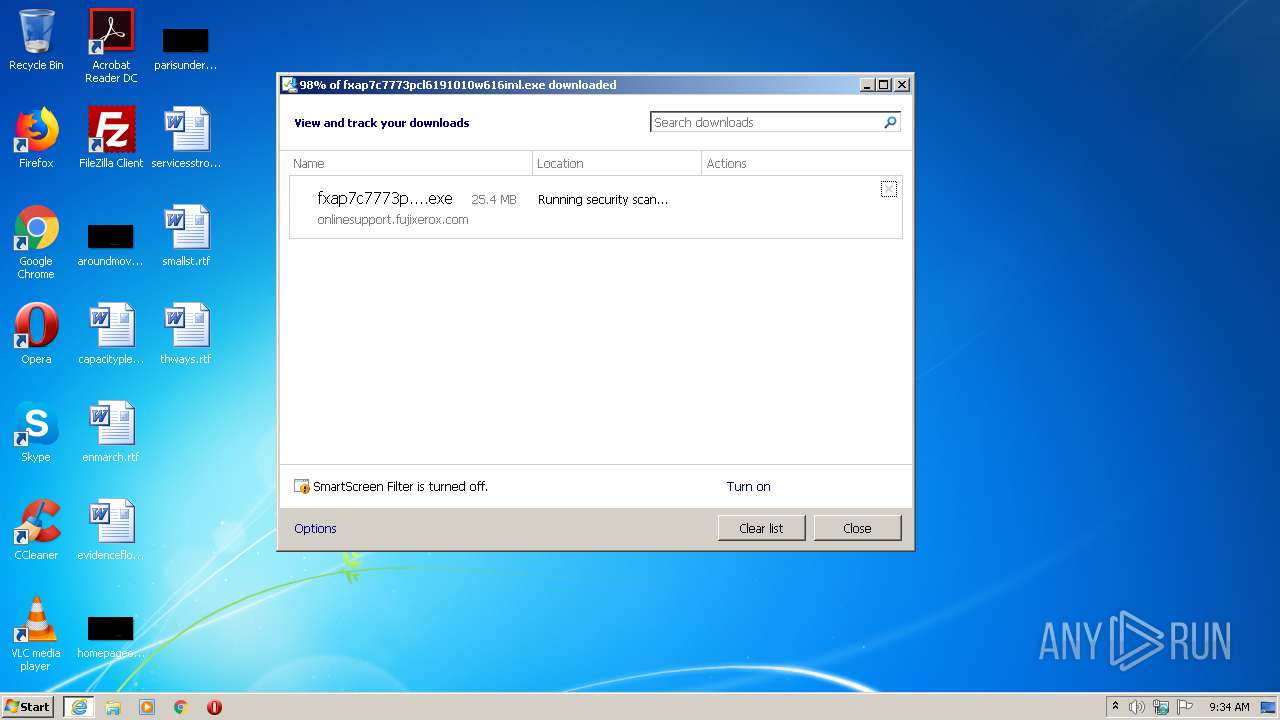Open FileZilla Client shortcut
Screen dimensions: 1280x720
point(111,137)
